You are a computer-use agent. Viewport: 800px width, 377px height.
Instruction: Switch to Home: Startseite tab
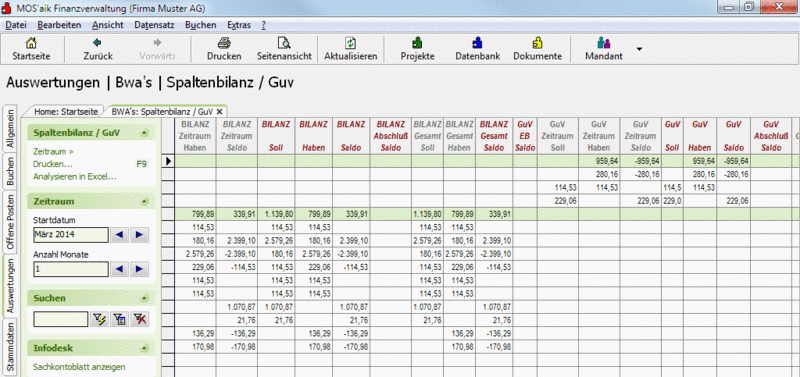(x=66, y=111)
